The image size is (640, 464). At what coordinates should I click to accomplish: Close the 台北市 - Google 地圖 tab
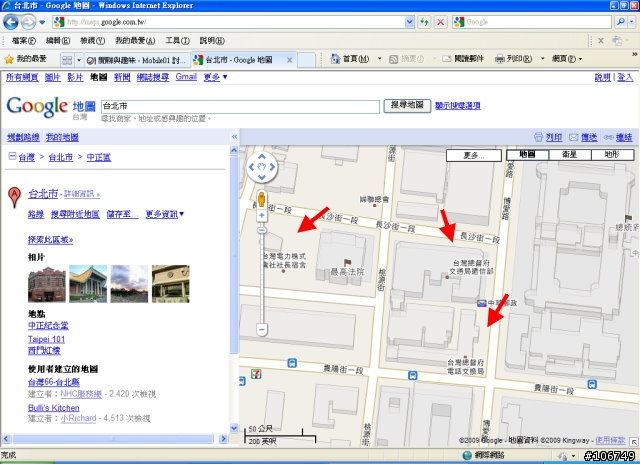tap(289, 60)
